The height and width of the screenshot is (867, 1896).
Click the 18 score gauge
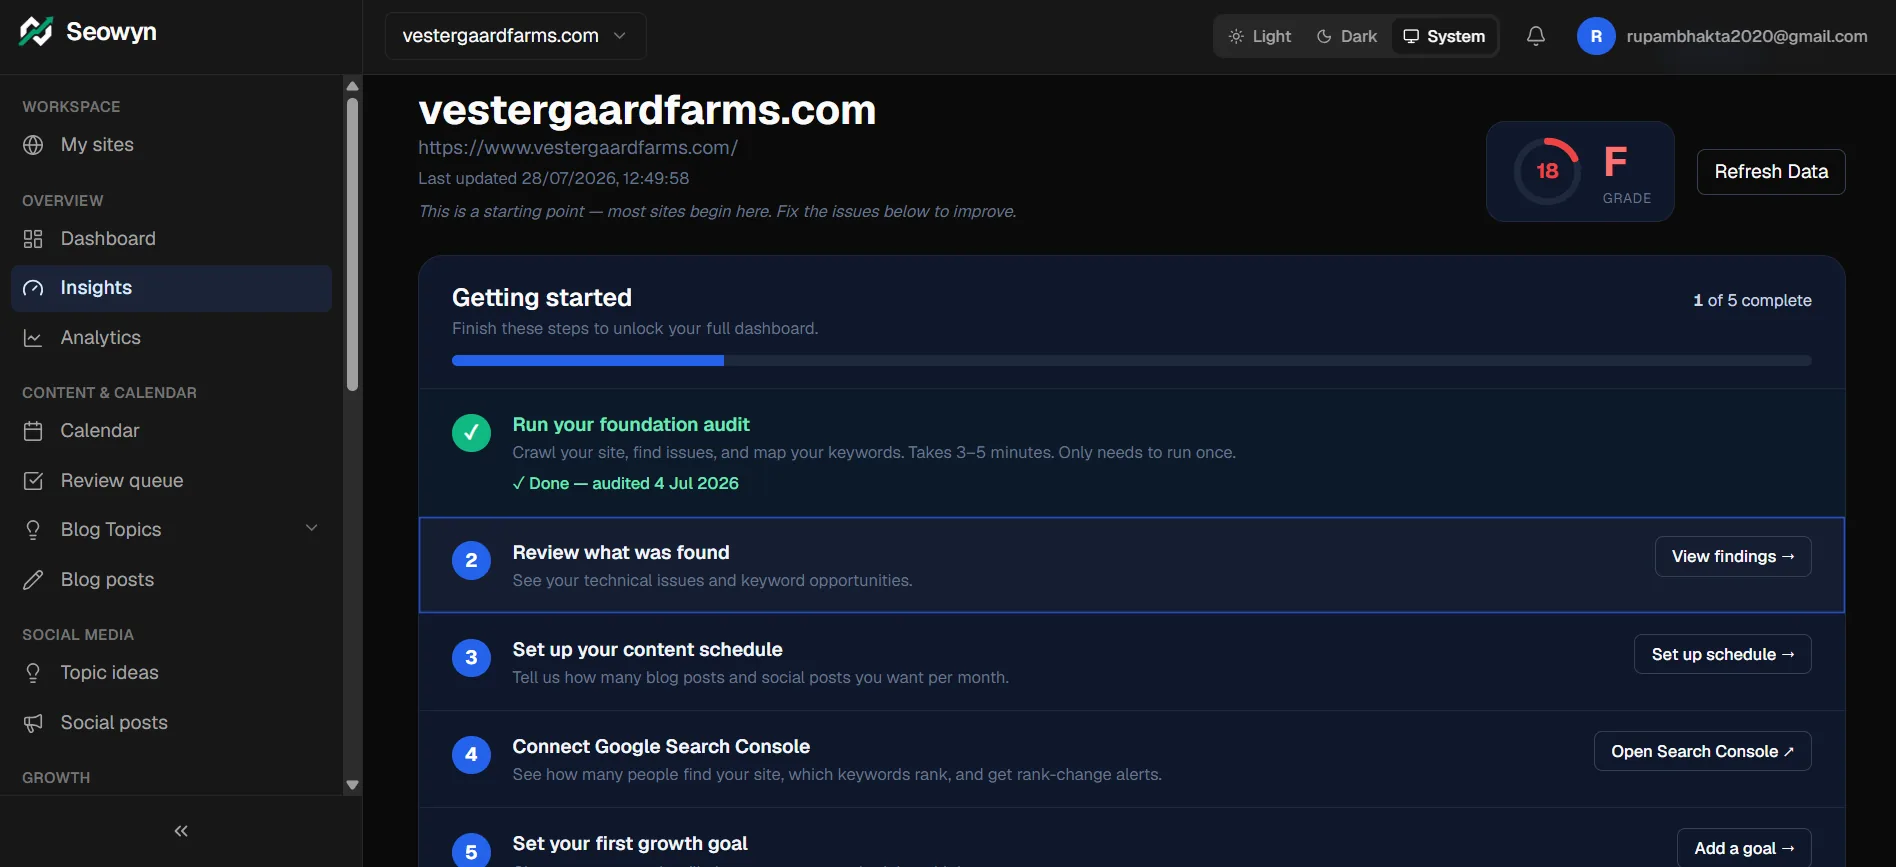[1547, 171]
